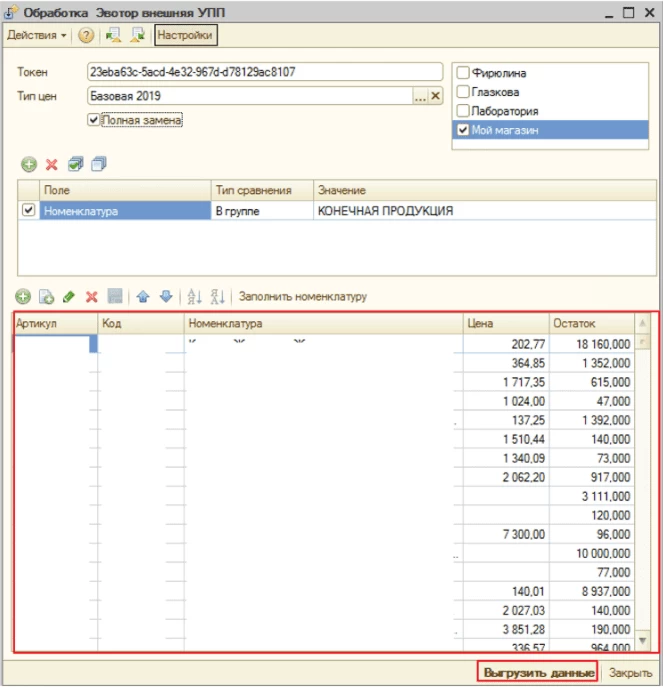Open the Настройки tab
The width and height of the screenshot is (663, 687).
coord(185,35)
